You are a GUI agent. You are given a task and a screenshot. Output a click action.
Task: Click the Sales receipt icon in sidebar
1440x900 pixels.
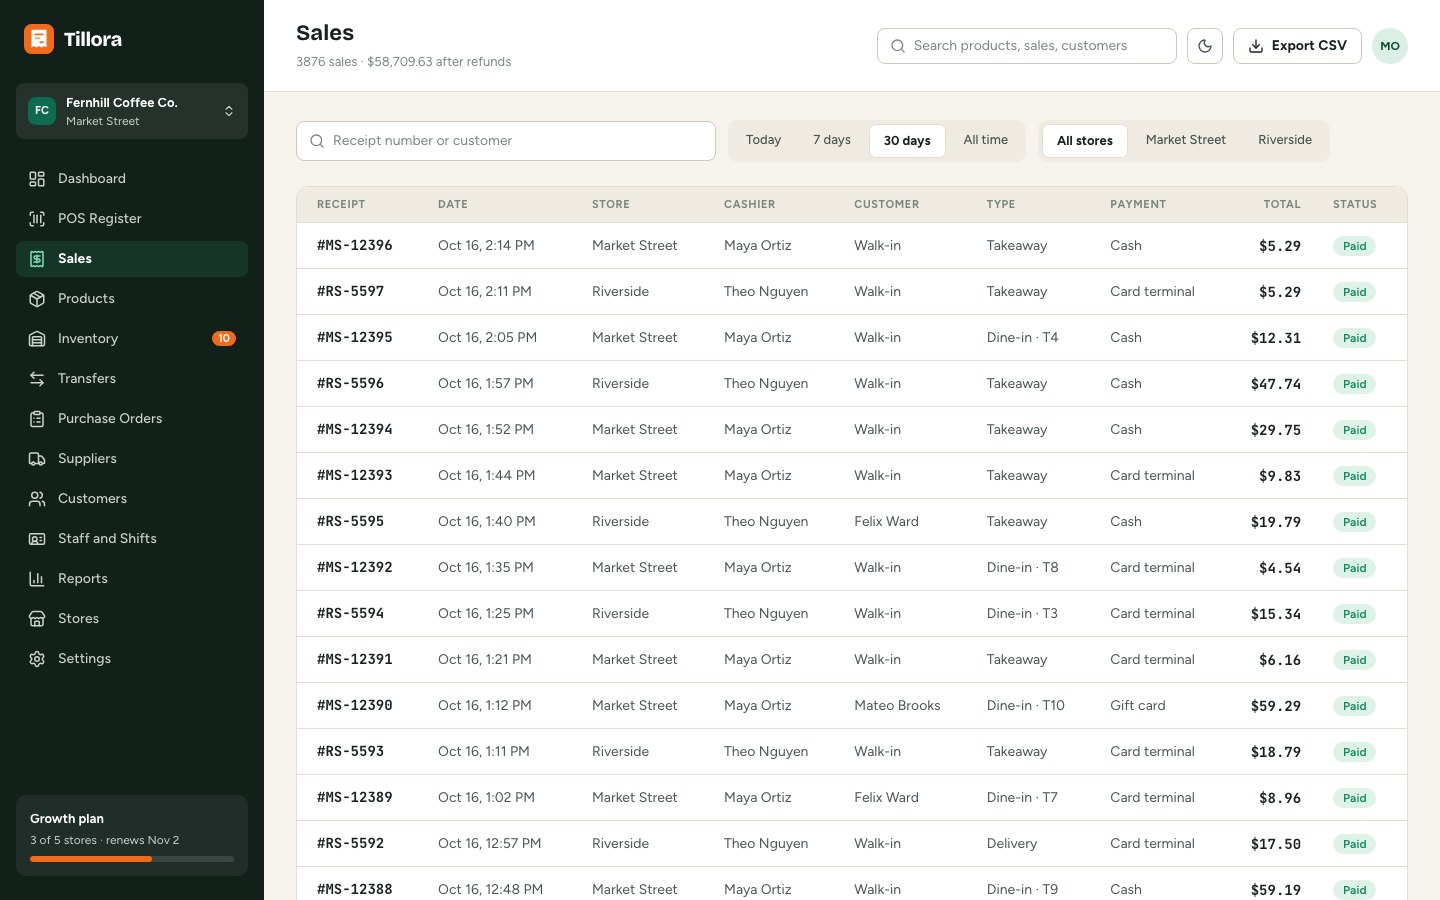point(37,259)
